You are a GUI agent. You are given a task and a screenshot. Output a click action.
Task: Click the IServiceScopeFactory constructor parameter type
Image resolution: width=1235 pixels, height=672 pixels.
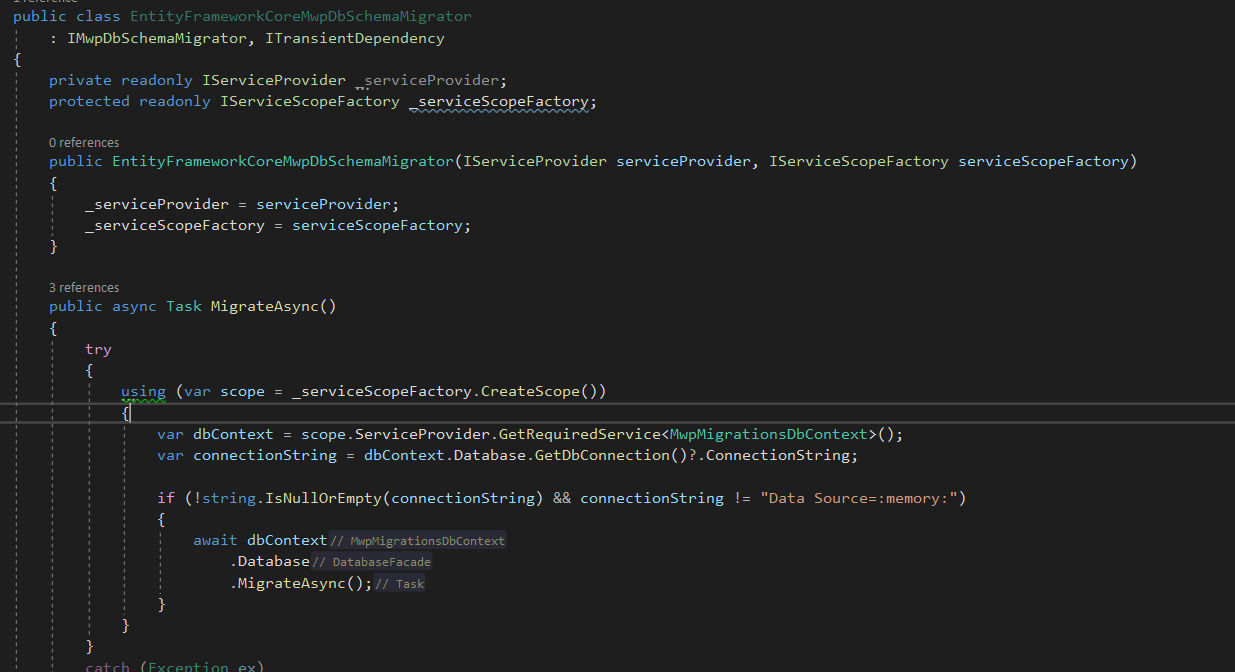(x=858, y=161)
